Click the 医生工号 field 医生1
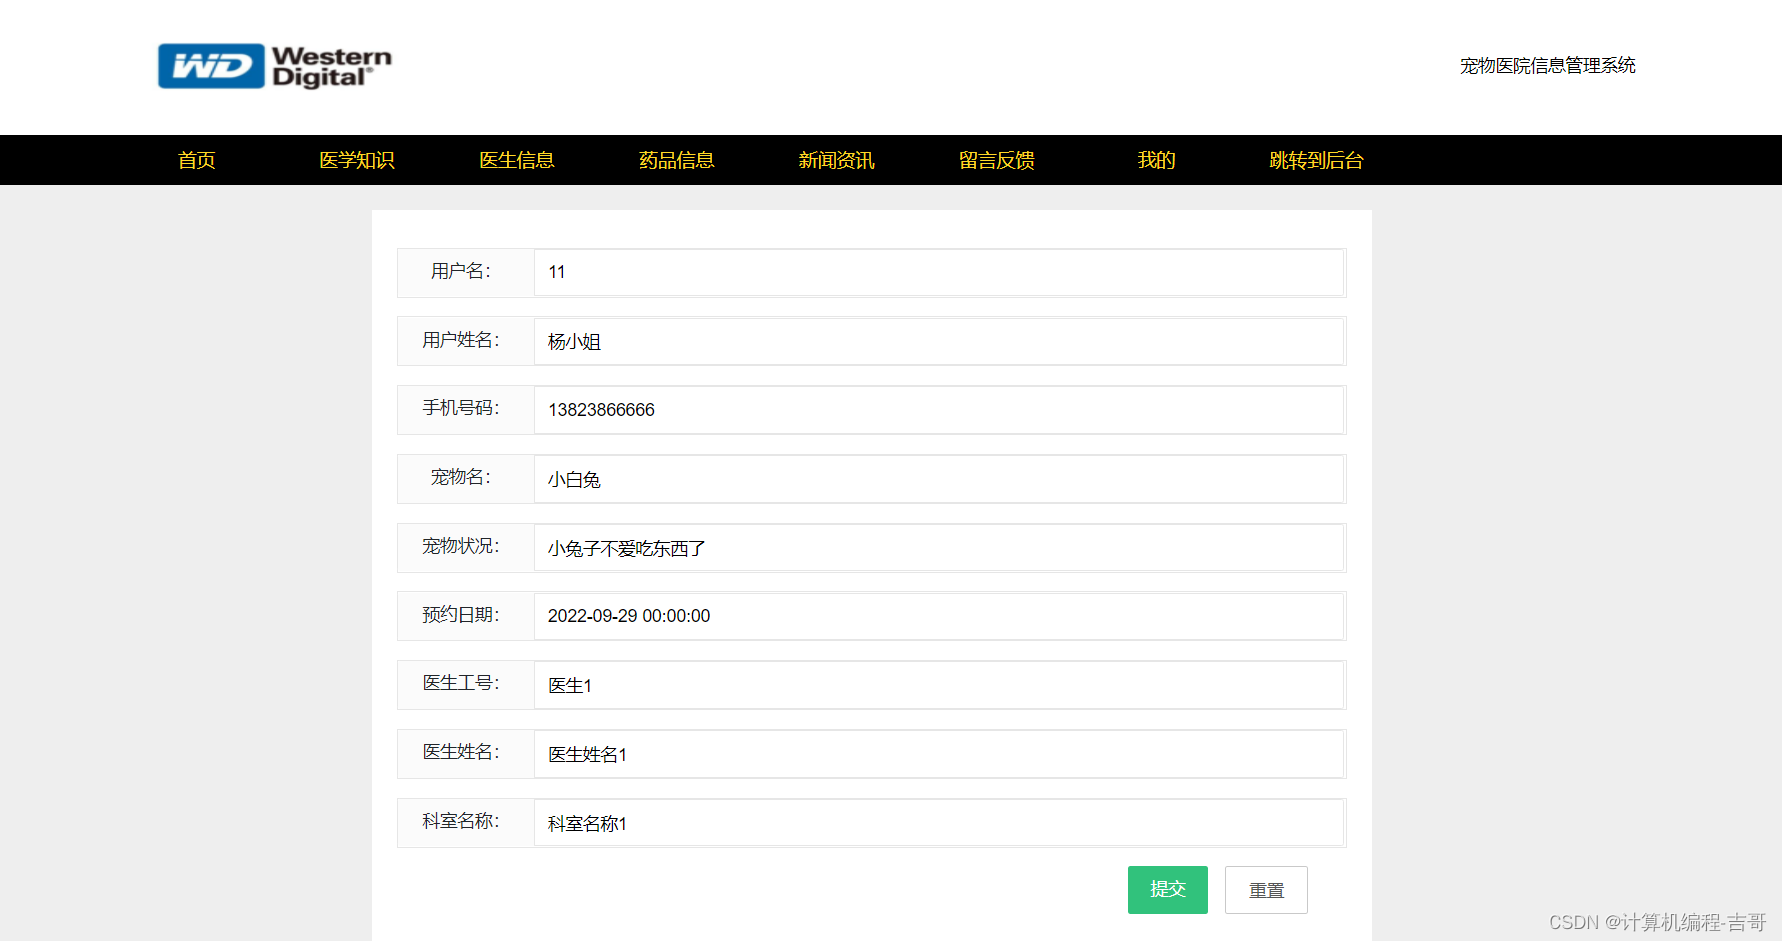This screenshot has height=941, width=1782. pyautogui.click(x=939, y=685)
